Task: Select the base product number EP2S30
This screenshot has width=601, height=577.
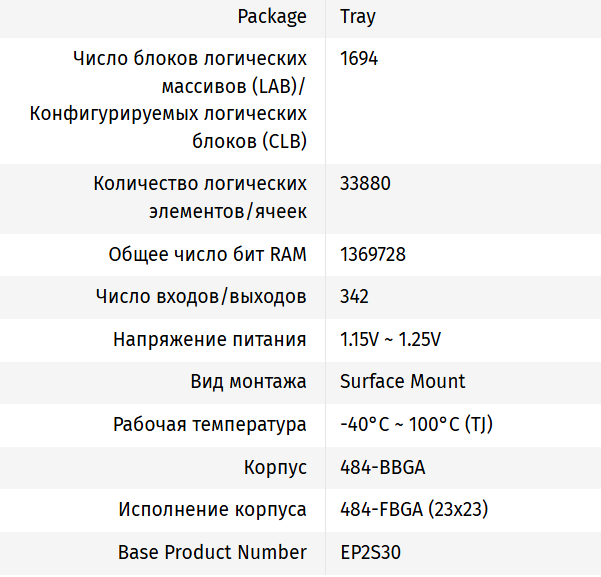Action: pyautogui.click(x=371, y=552)
